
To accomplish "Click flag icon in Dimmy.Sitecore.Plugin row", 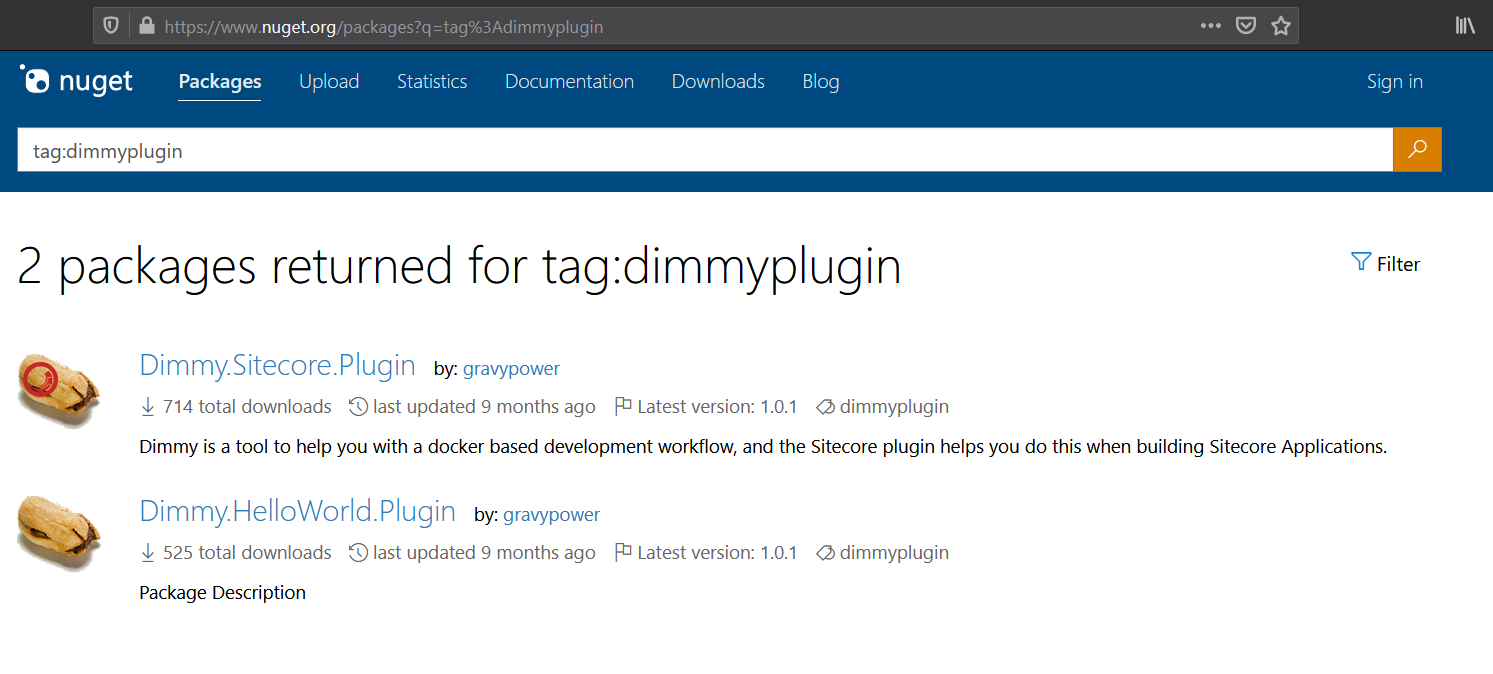I will (x=623, y=407).
